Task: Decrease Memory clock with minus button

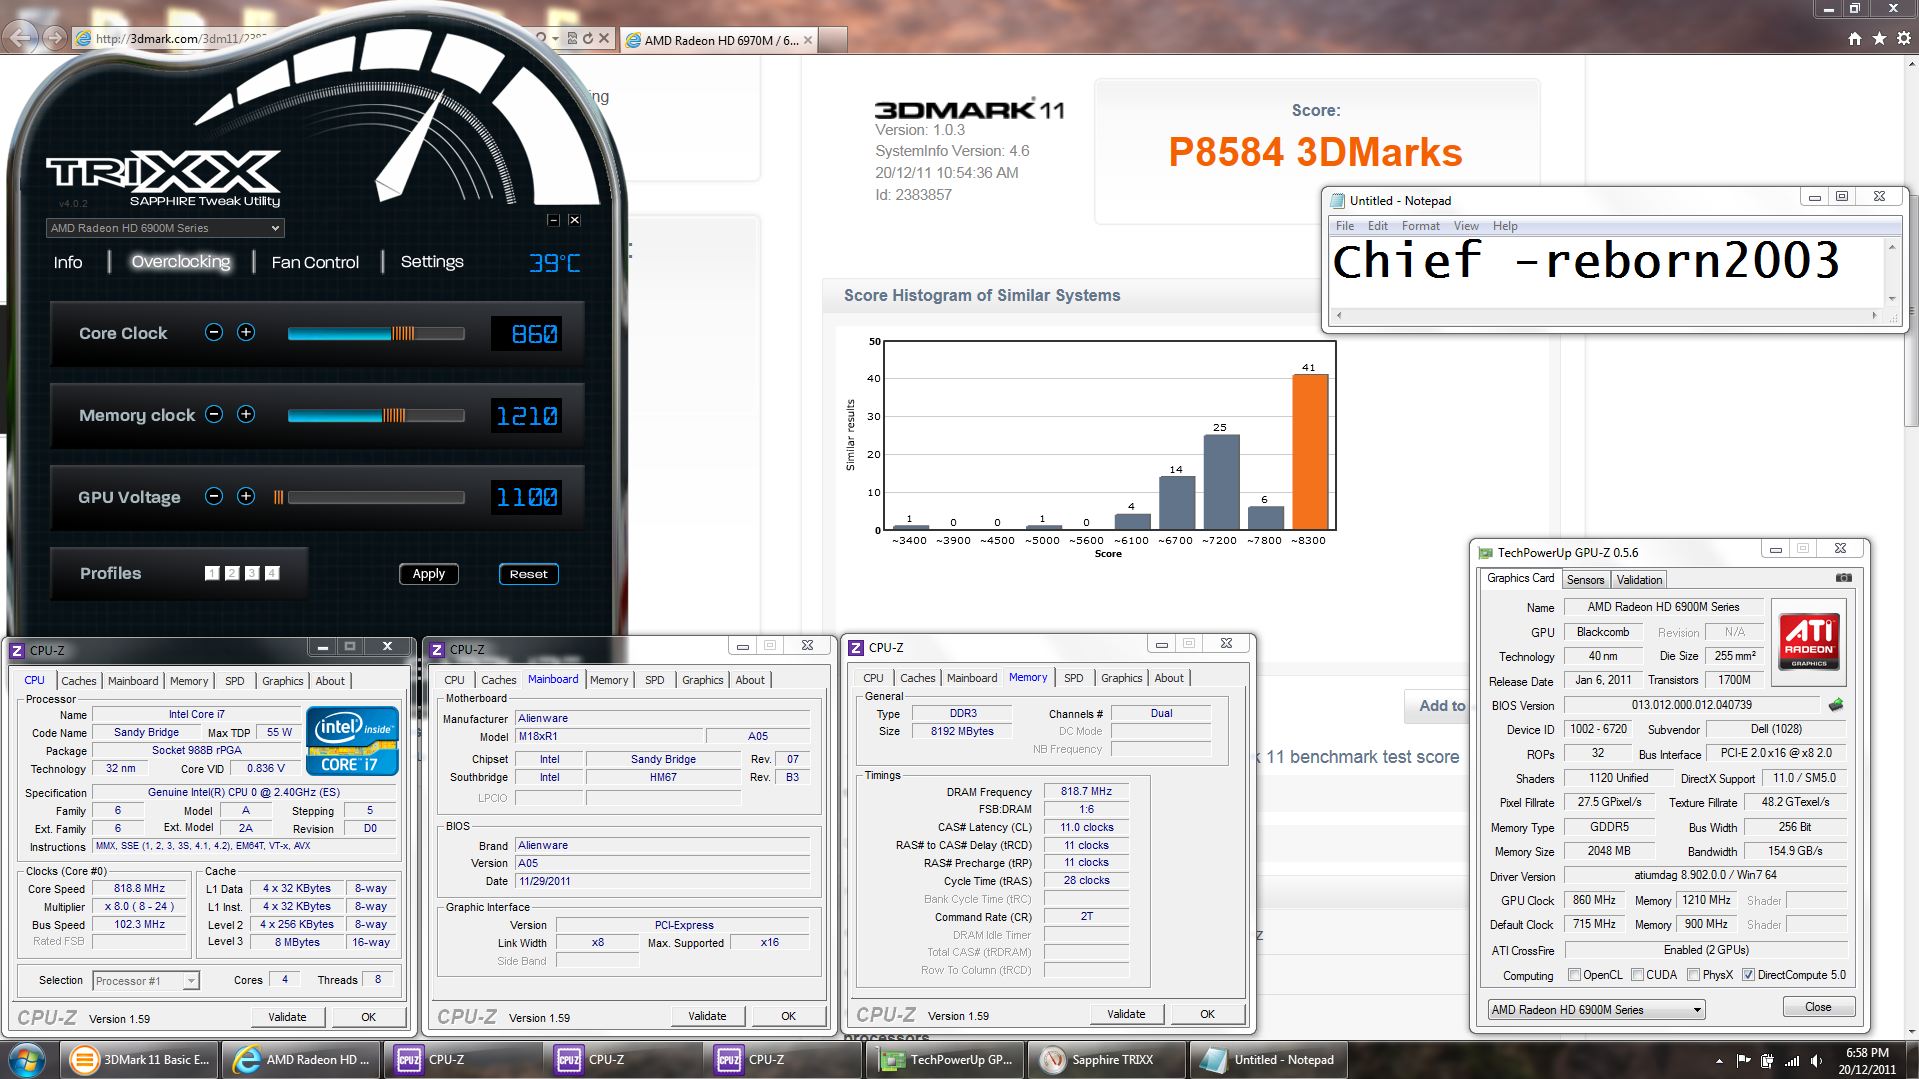Action: point(213,414)
